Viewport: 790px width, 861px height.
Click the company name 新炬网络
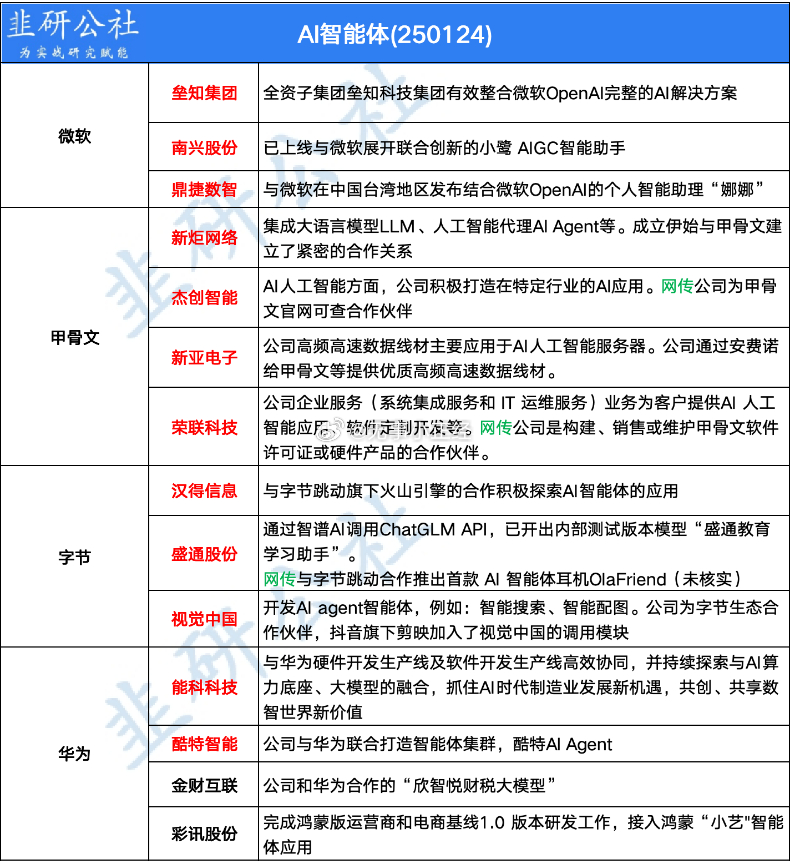[204, 237]
